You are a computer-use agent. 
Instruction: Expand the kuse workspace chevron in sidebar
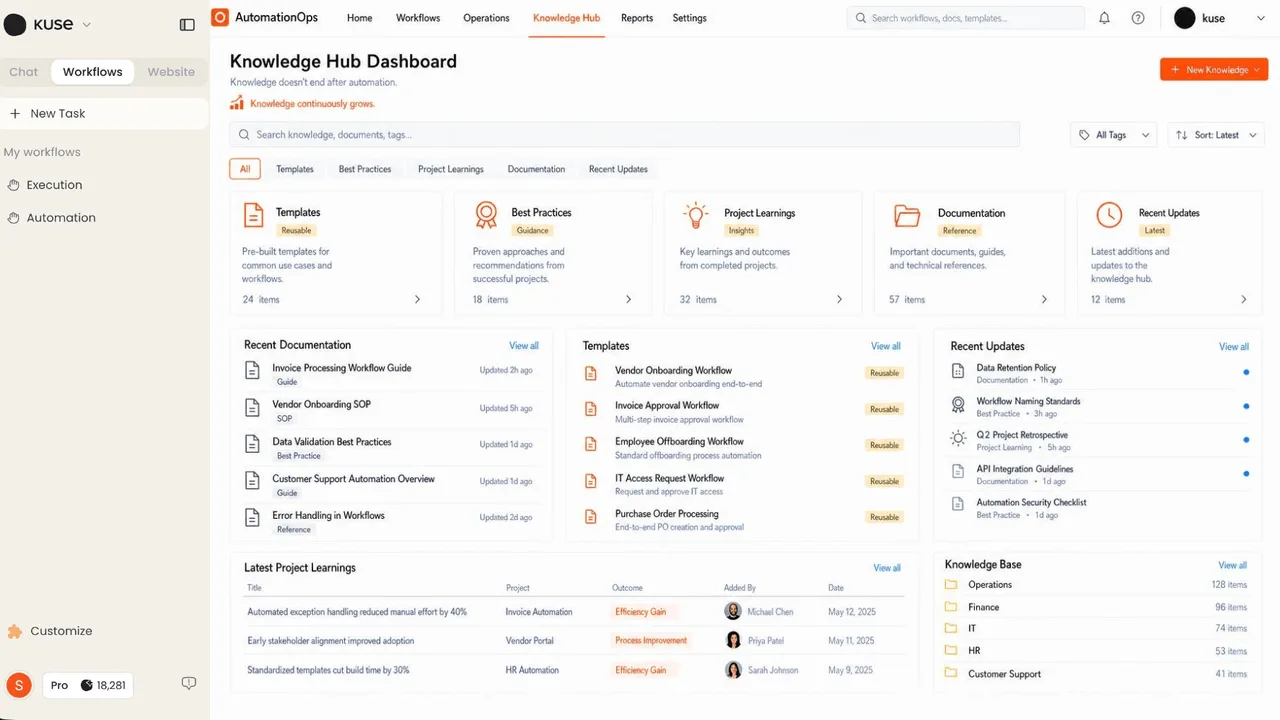coord(86,25)
